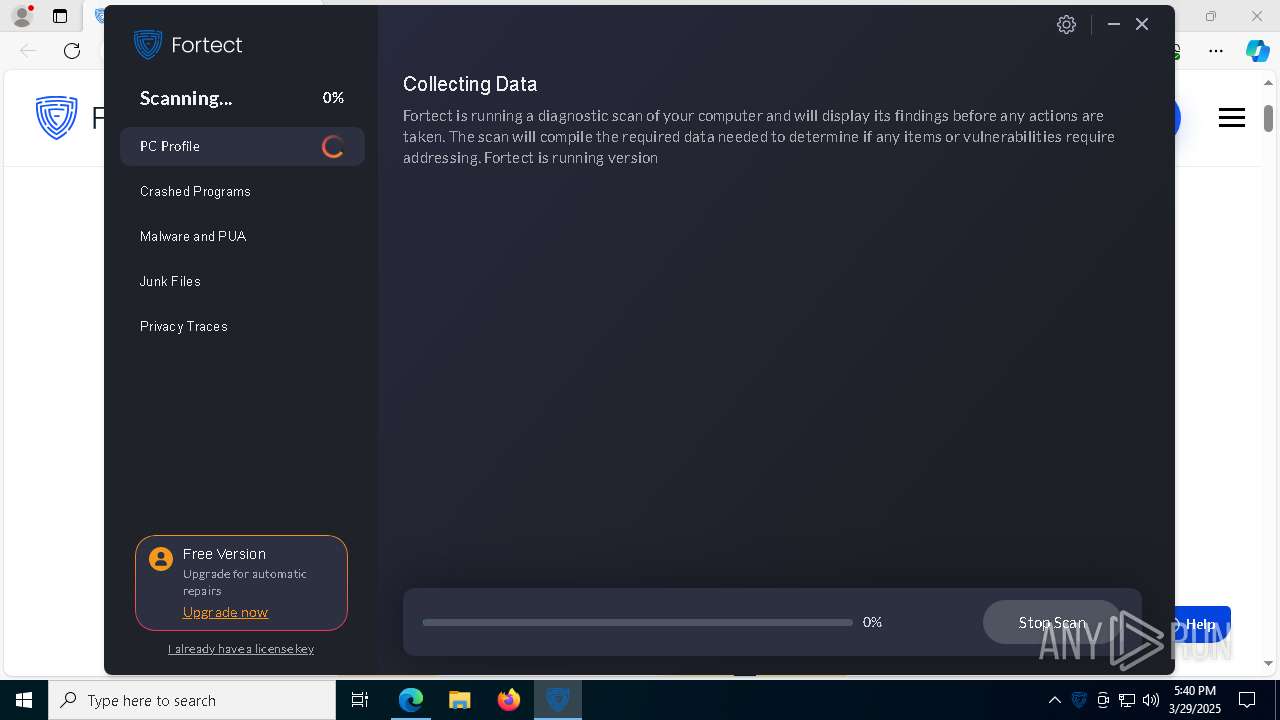Screen dimensions: 1280x720
Task: Click the Collecting Data heading
Action: click(470, 84)
